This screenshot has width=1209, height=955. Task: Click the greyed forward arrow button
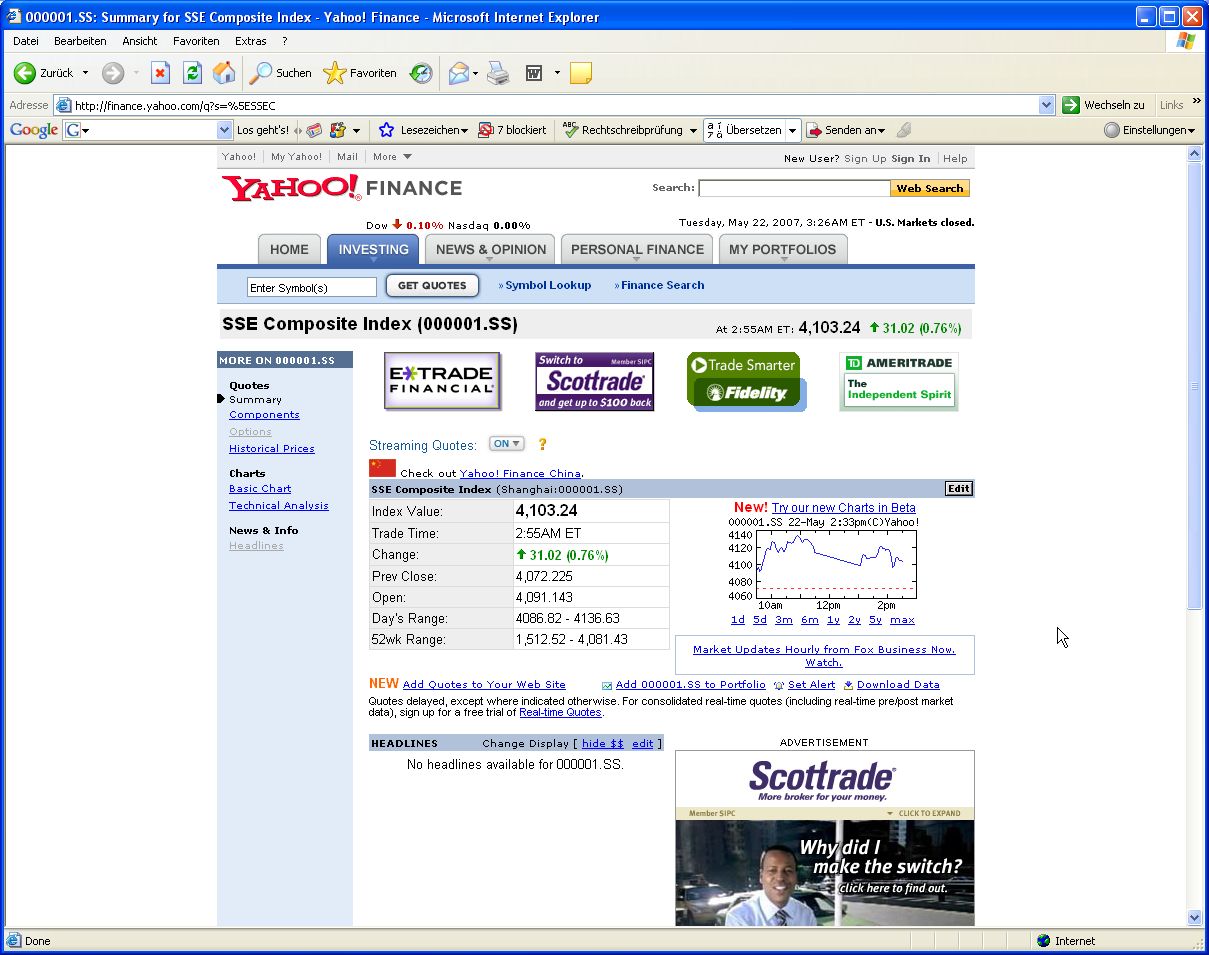pos(113,73)
